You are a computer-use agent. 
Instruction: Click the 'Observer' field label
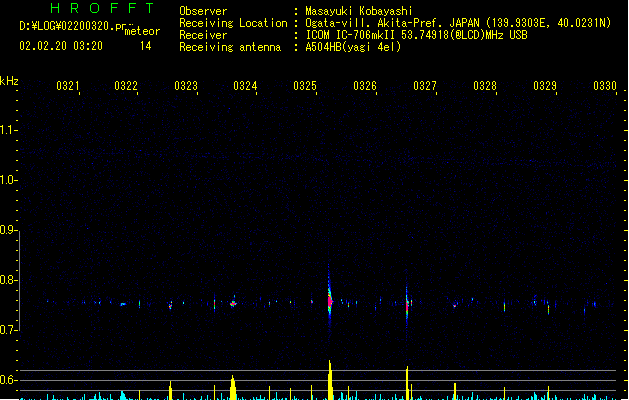tap(203, 11)
